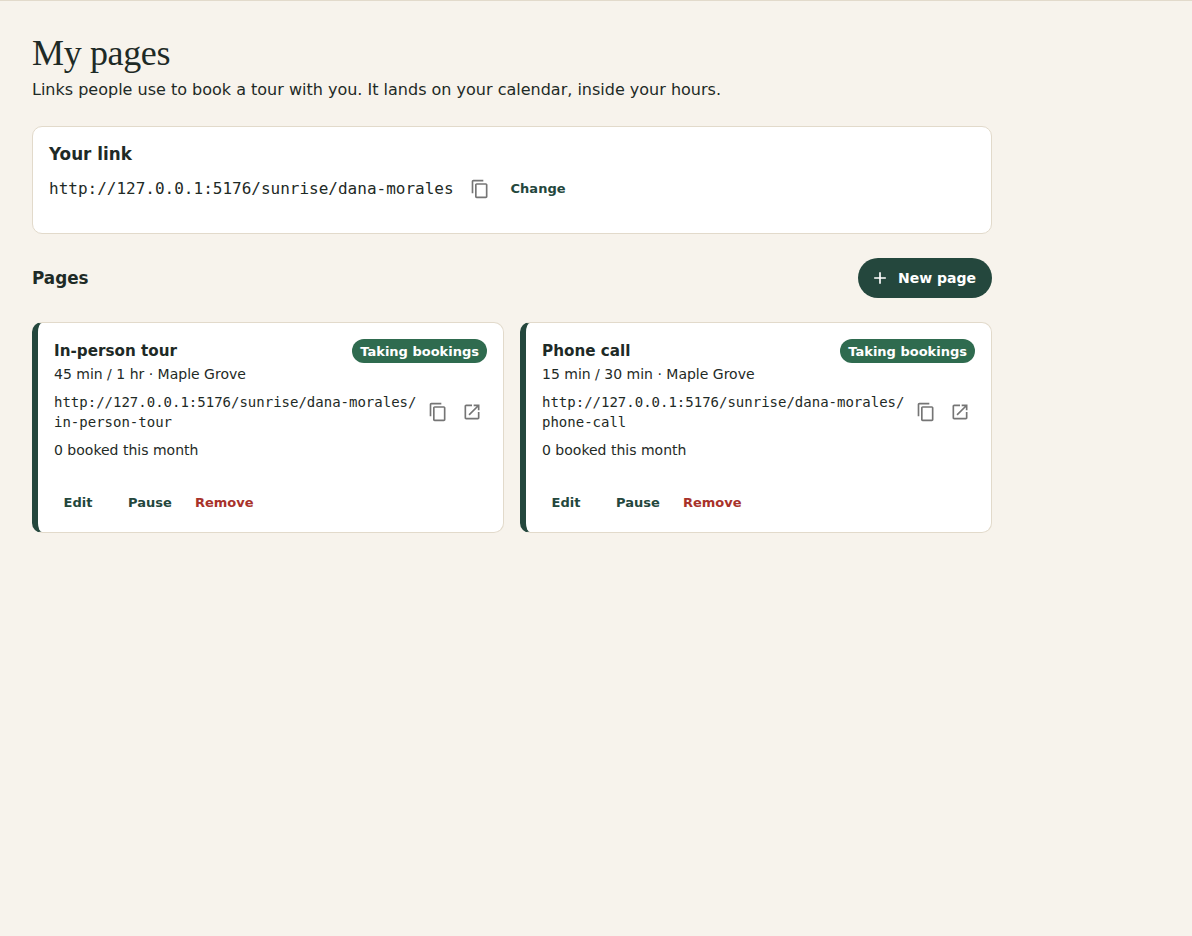The width and height of the screenshot is (1192, 936).
Task: Copy your main booking link
Action: 480,189
